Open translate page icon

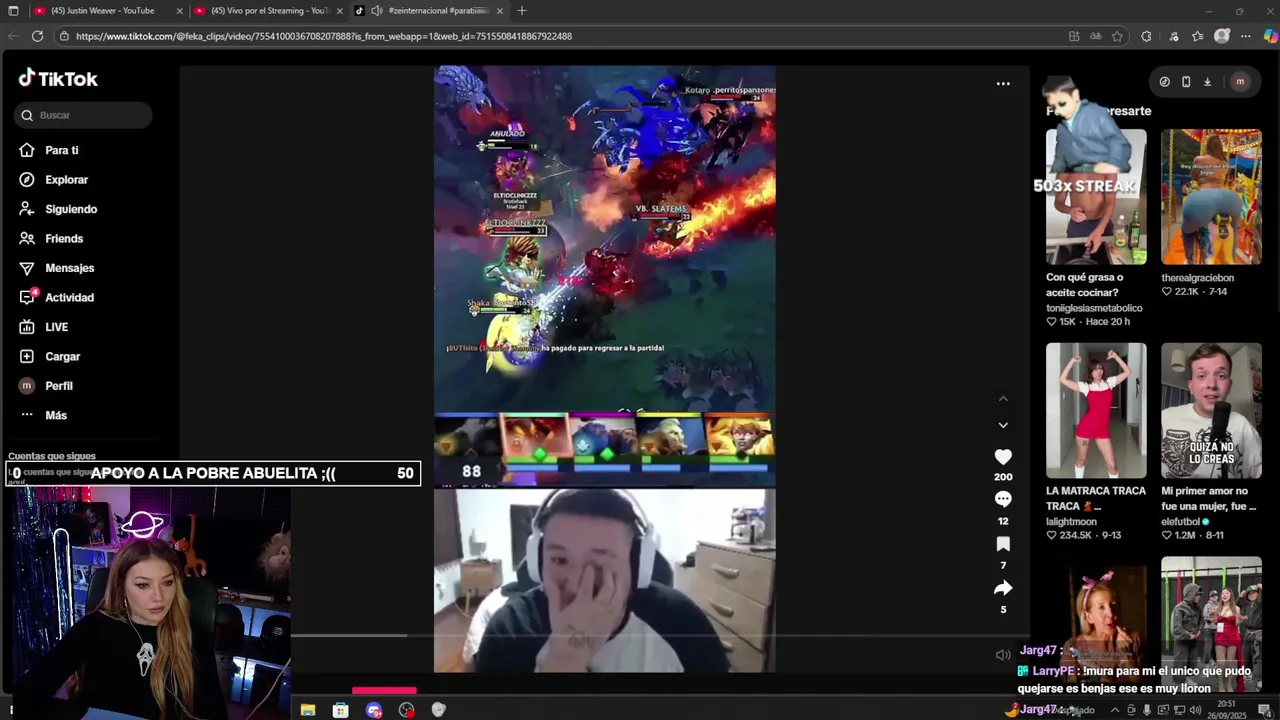[1096, 36]
